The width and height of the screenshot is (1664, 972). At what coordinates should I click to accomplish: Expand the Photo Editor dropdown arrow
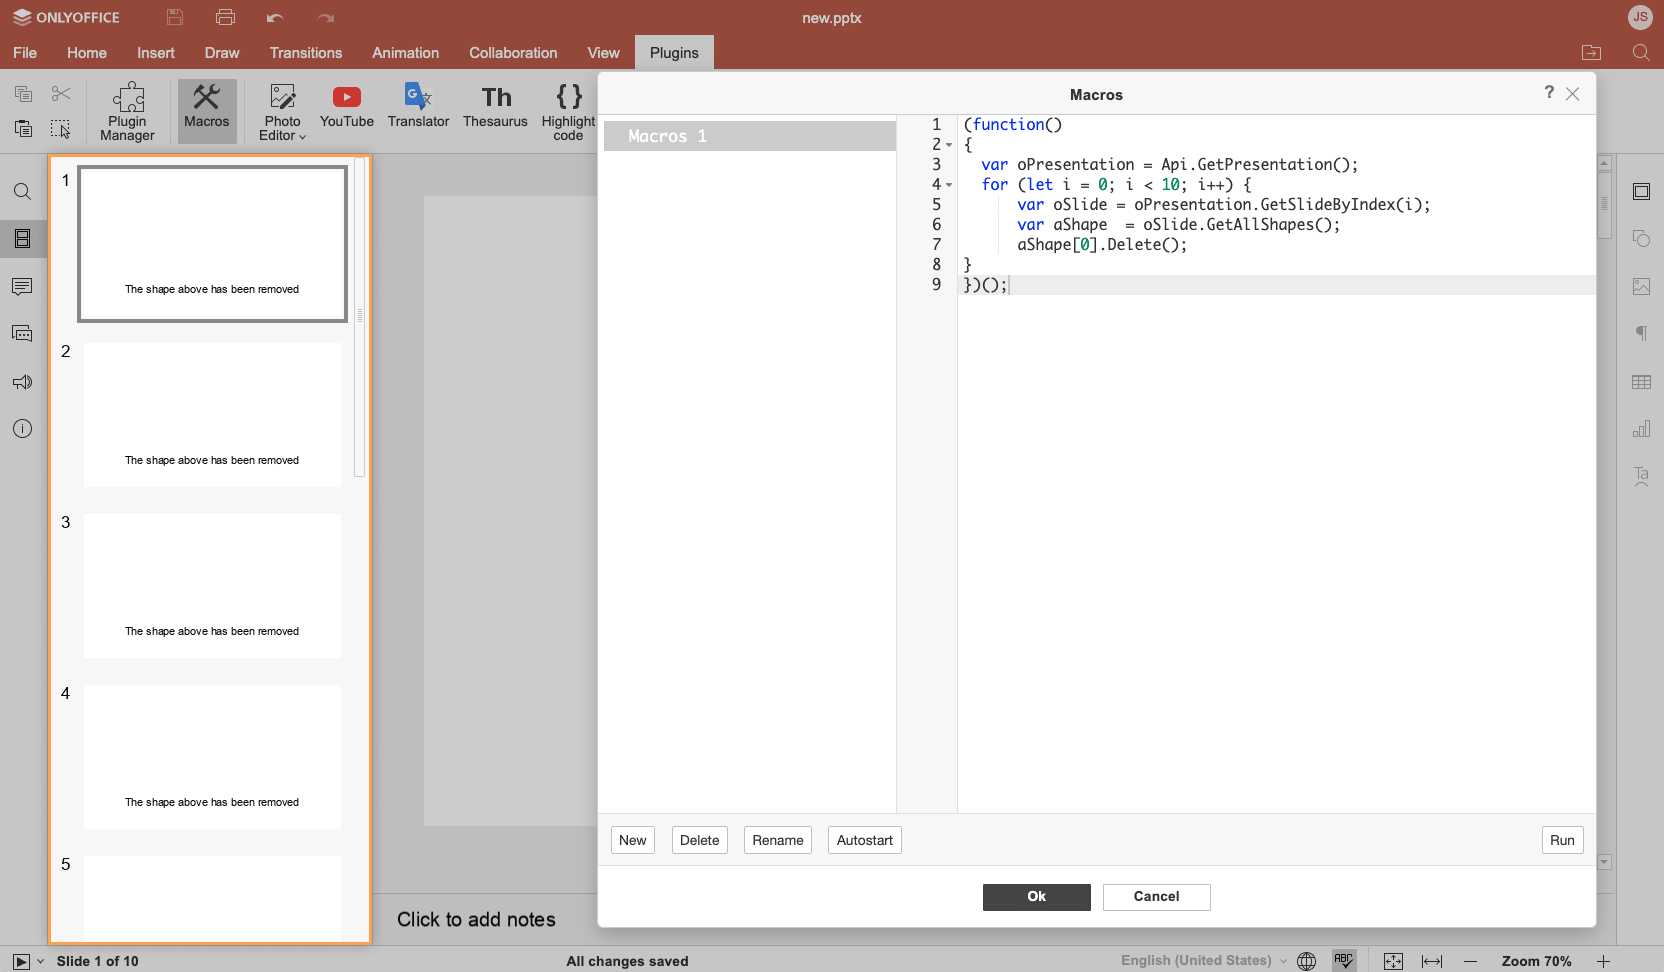[x=302, y=137]
